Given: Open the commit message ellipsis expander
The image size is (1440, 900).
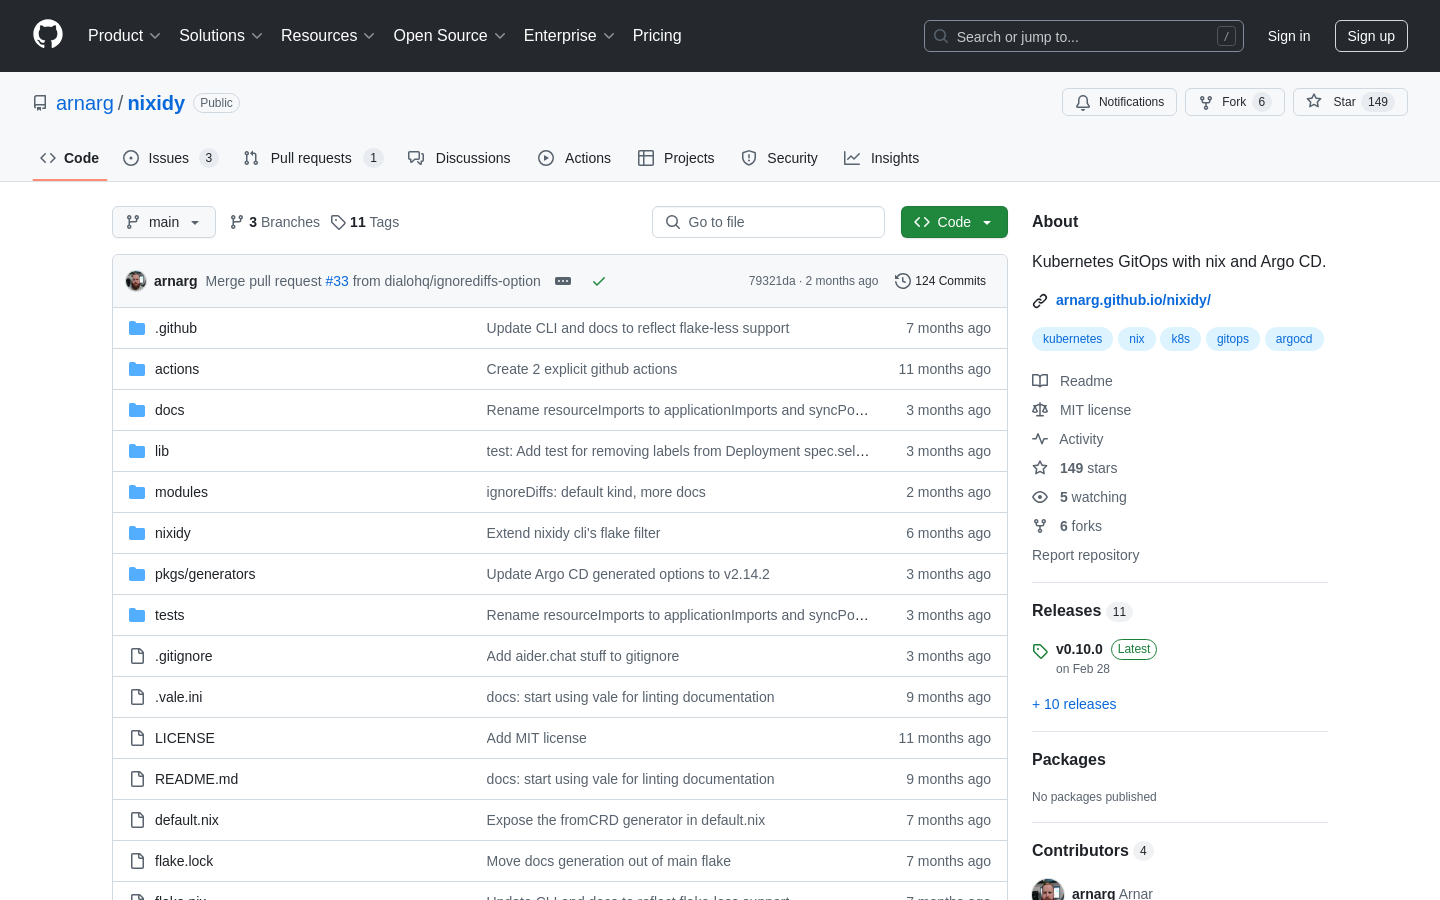Looking at the screenshot, I should (x=563, y=281).
